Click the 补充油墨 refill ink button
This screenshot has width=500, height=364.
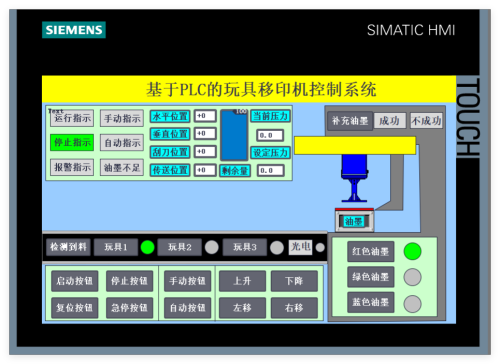click(x=350, y=121)
